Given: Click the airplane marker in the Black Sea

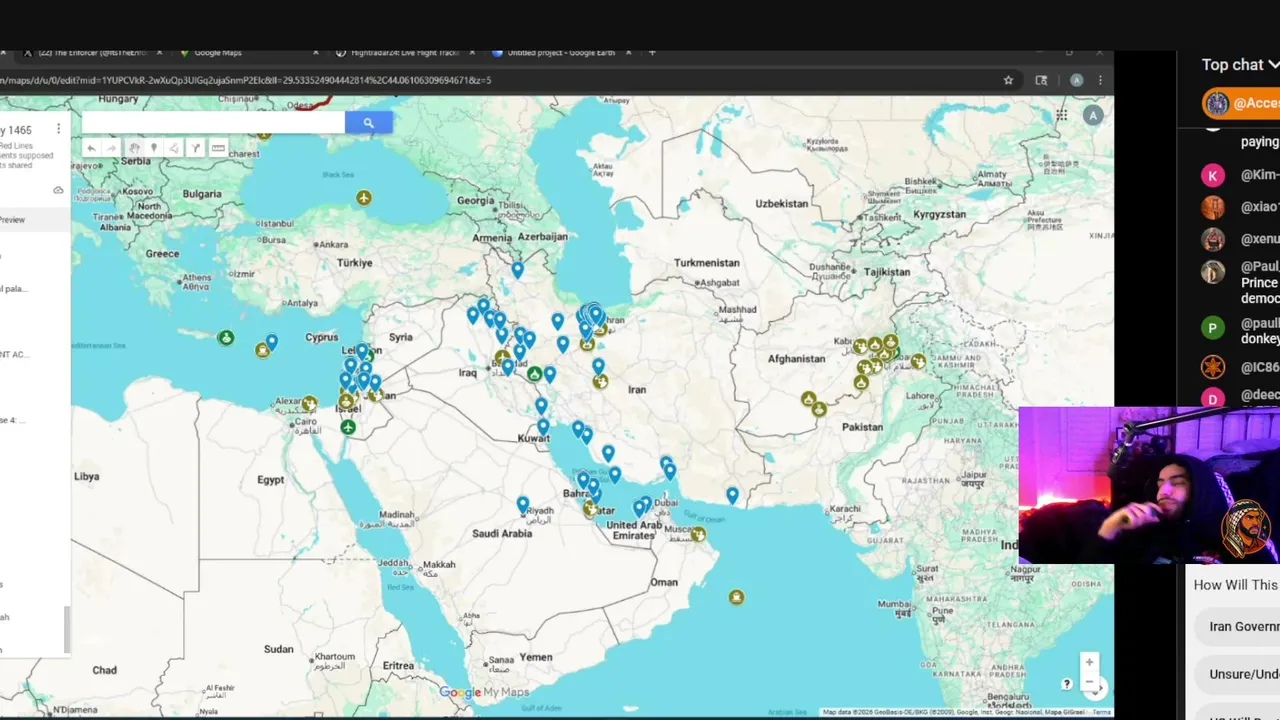Looking at the screenshot, I should point(364,197).
